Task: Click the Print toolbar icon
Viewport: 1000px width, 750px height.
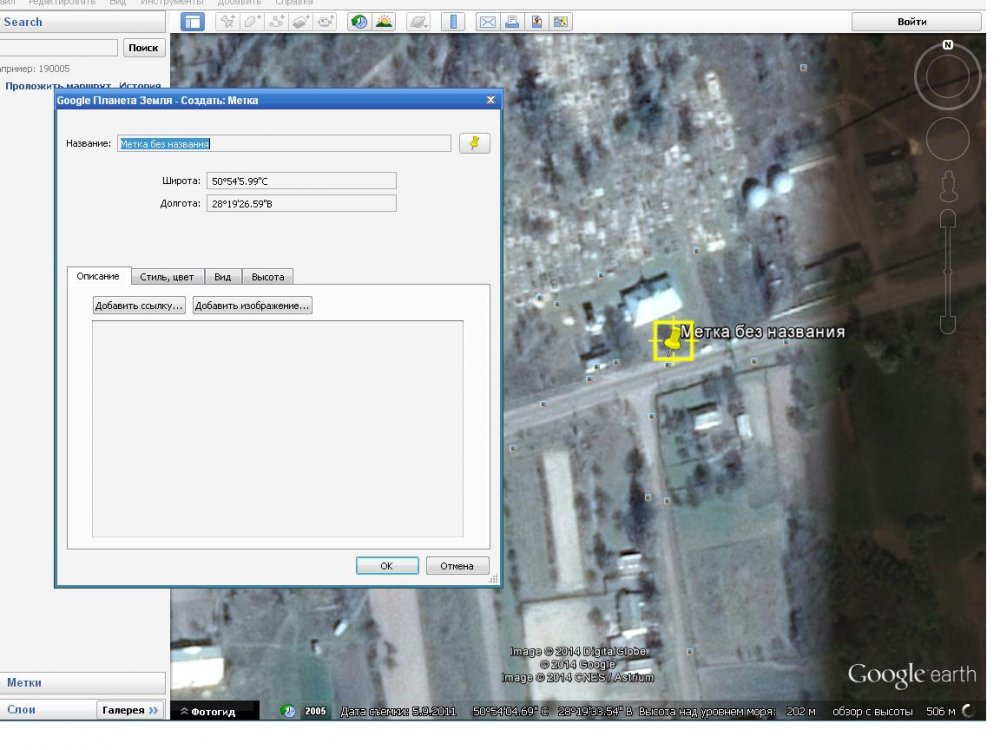Action: tap(511, 22)
